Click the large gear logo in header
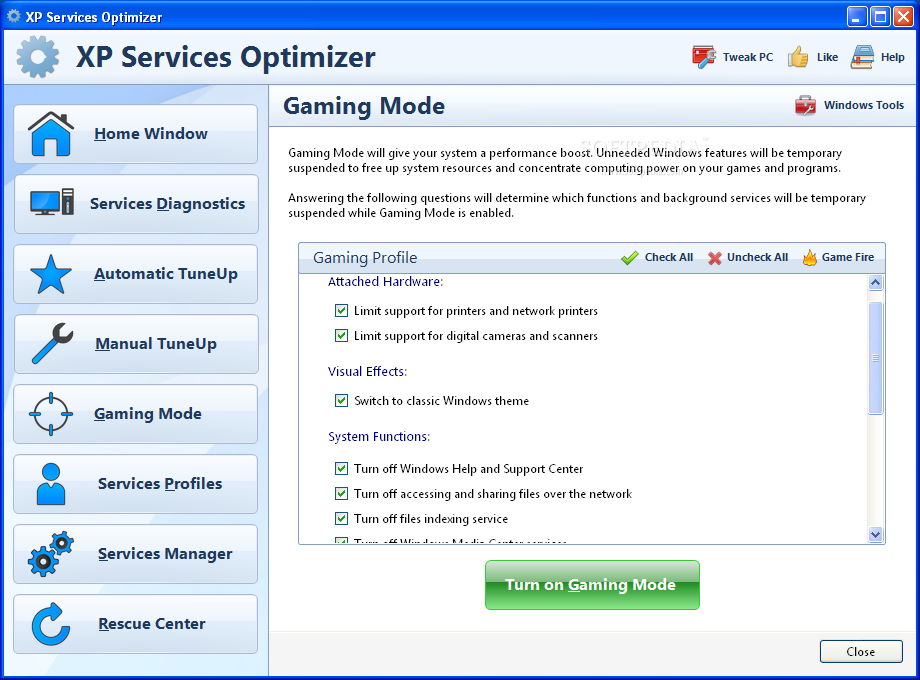920x680 pixels. coord(38,57)
